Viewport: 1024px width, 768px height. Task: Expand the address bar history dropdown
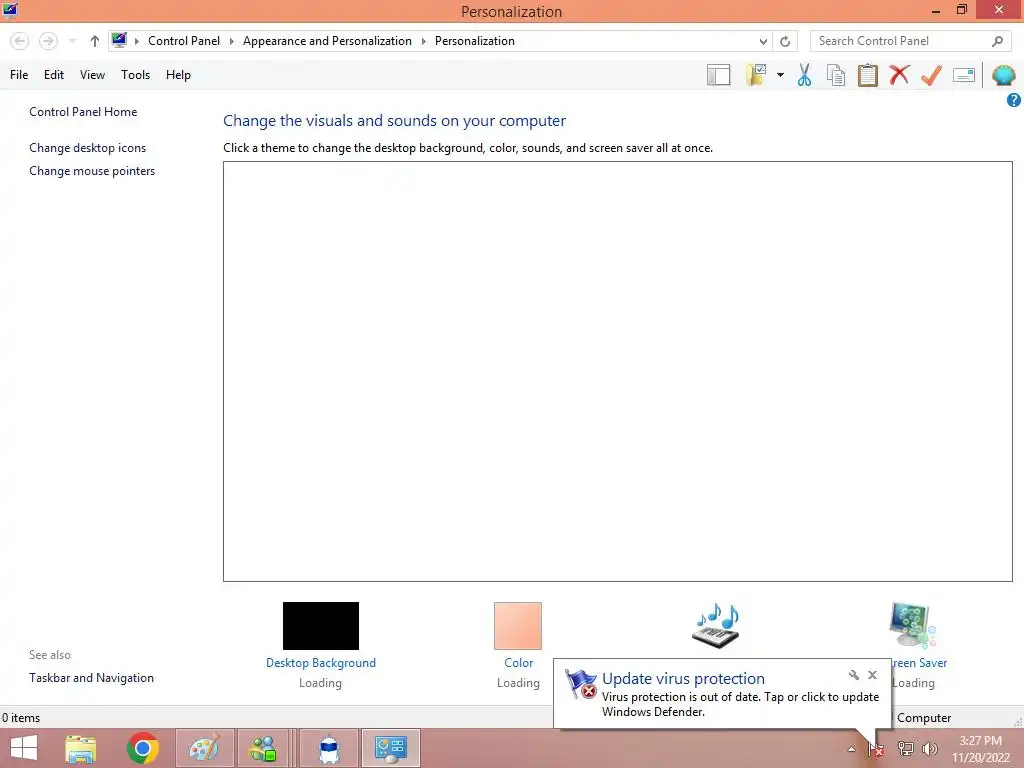pyautogui.click(x=763, y=41)
